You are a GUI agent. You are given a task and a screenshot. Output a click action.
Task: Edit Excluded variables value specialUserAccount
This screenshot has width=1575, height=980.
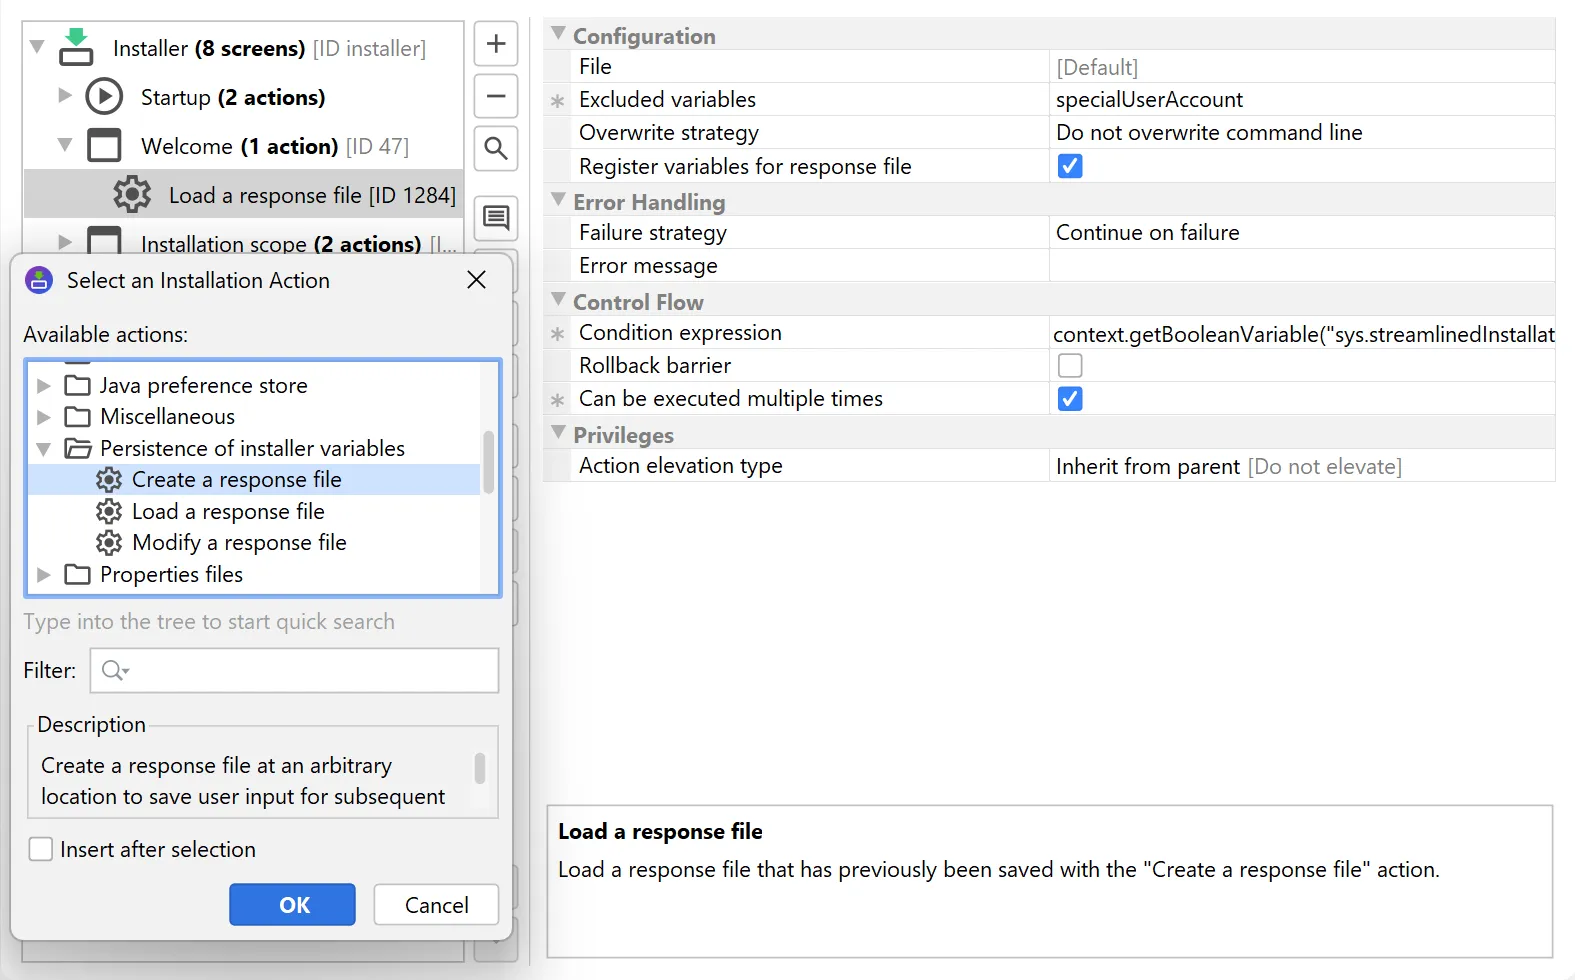1302,100
